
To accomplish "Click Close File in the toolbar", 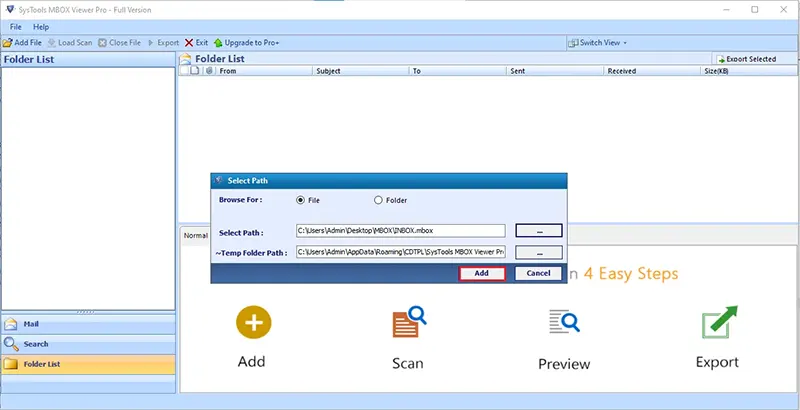I will pyautogui.click(x=119, y=43).
